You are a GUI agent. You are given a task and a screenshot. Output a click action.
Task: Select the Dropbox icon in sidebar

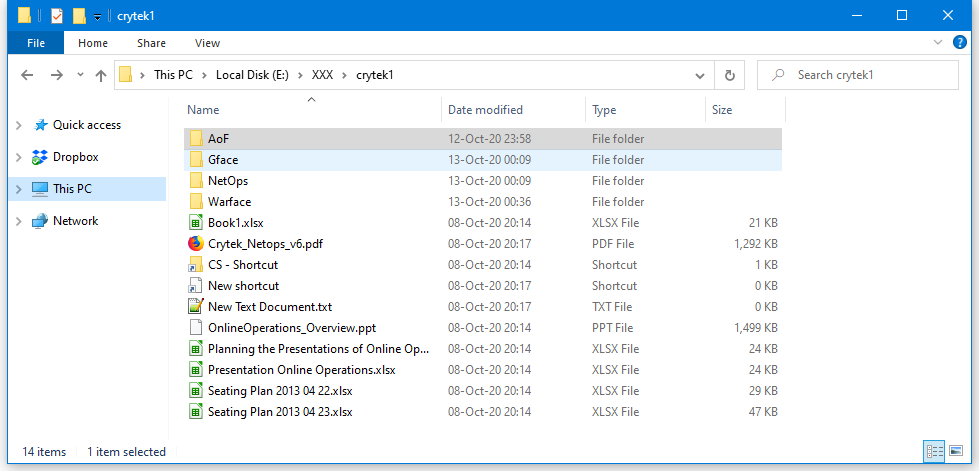point(40,157)
